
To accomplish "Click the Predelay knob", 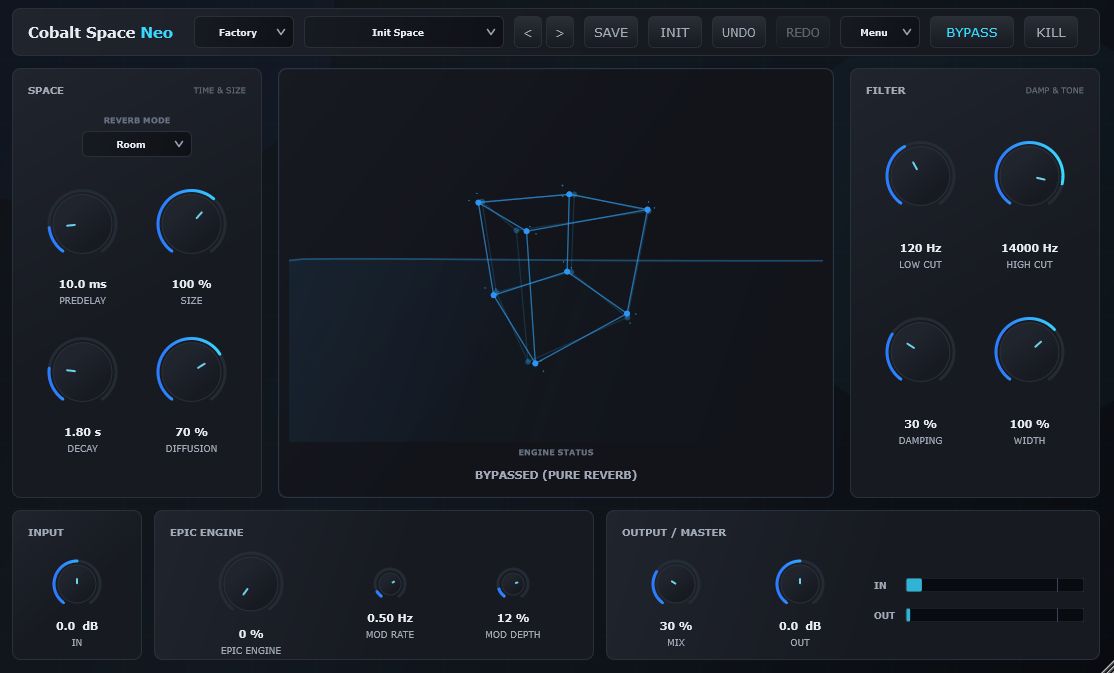I will [82, 224].
